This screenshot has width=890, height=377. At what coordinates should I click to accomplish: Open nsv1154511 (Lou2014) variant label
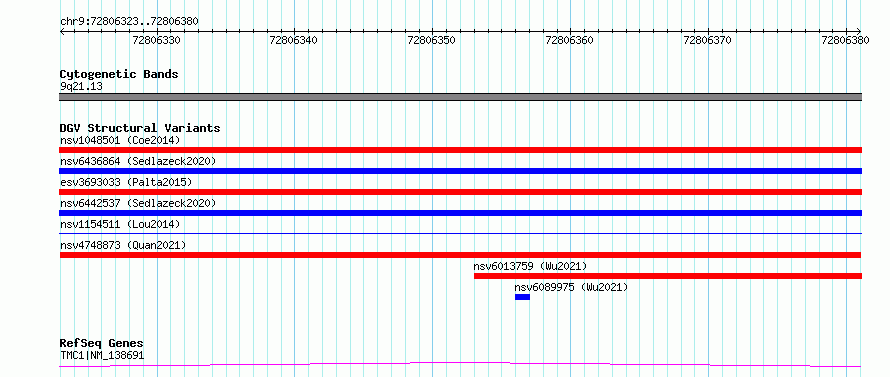(120, 224)
